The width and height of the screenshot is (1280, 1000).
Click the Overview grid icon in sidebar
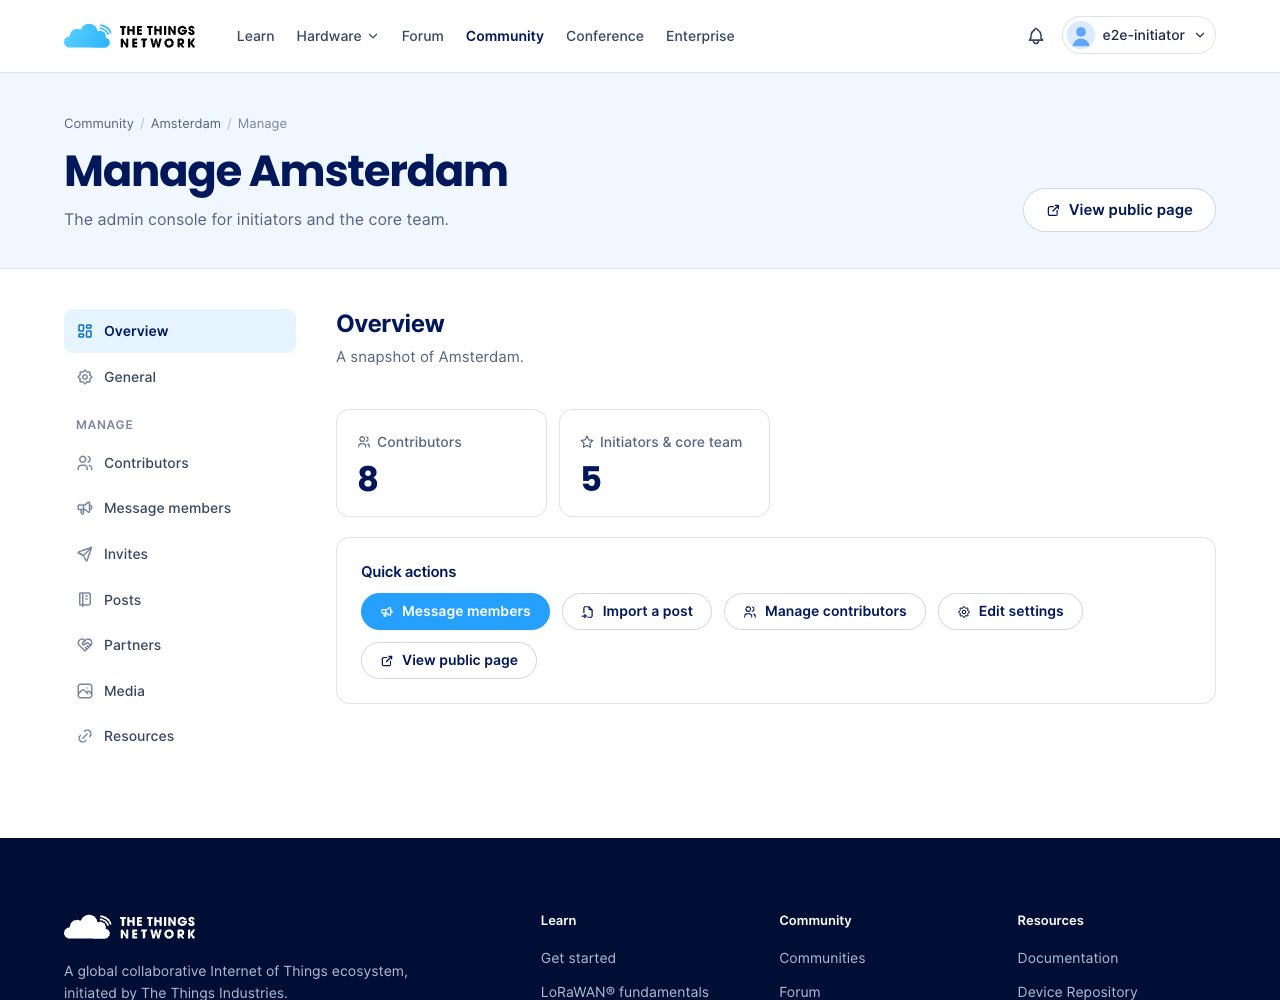click(x=85, y=331)
